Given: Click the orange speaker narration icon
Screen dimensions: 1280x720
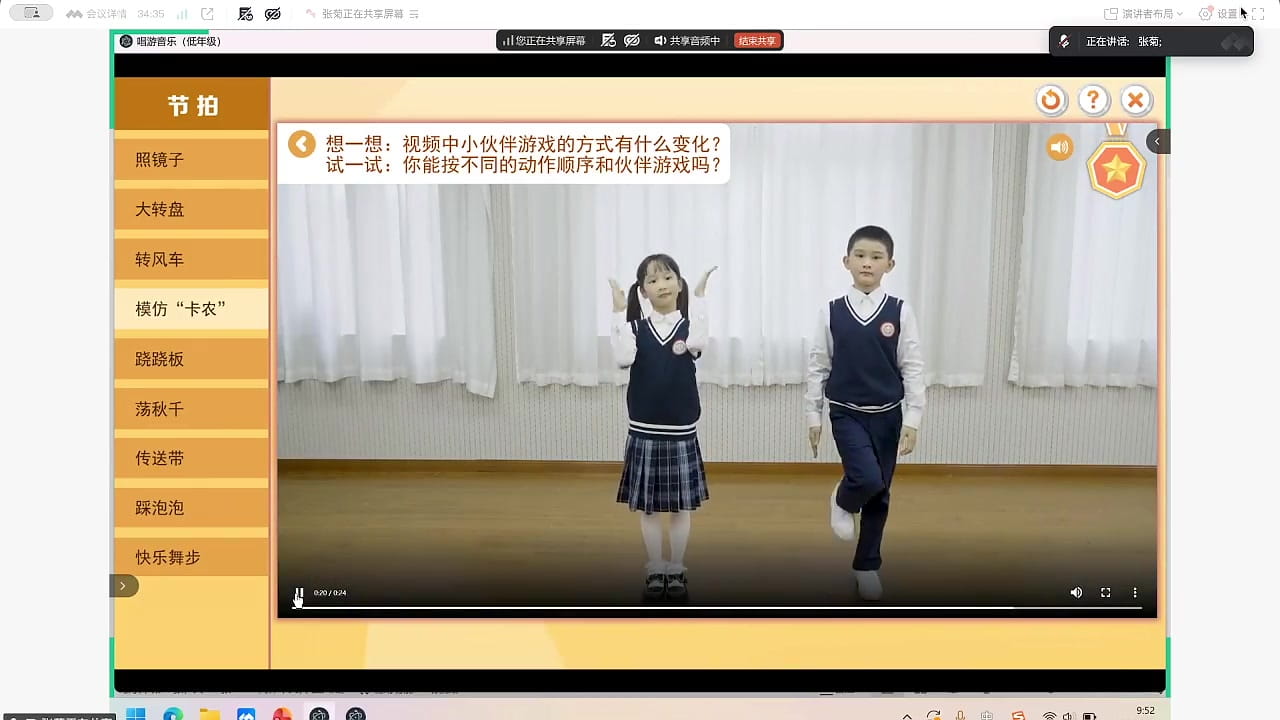Looking at the screenshot, I should pyautogui.click(x=1059, y=148).
